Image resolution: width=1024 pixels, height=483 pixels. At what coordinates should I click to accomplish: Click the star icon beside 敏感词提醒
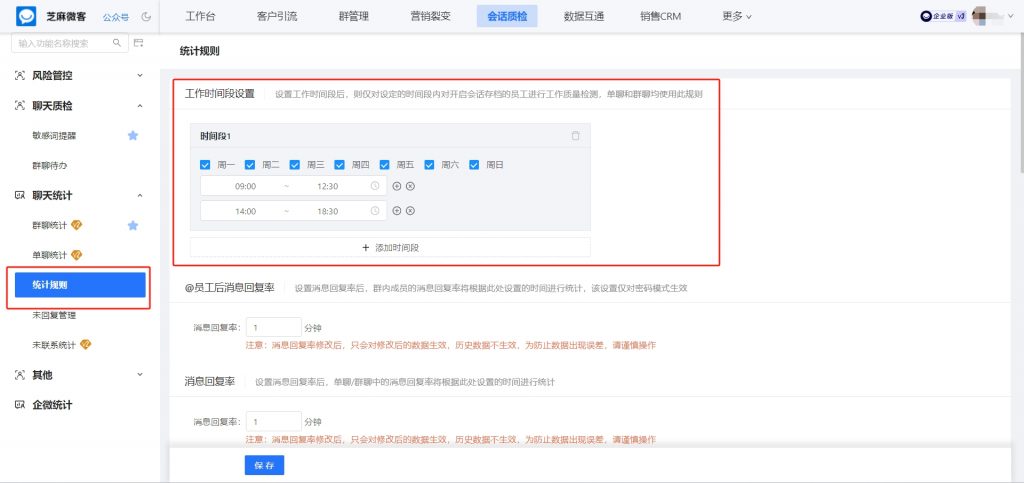tap(133, 135)
